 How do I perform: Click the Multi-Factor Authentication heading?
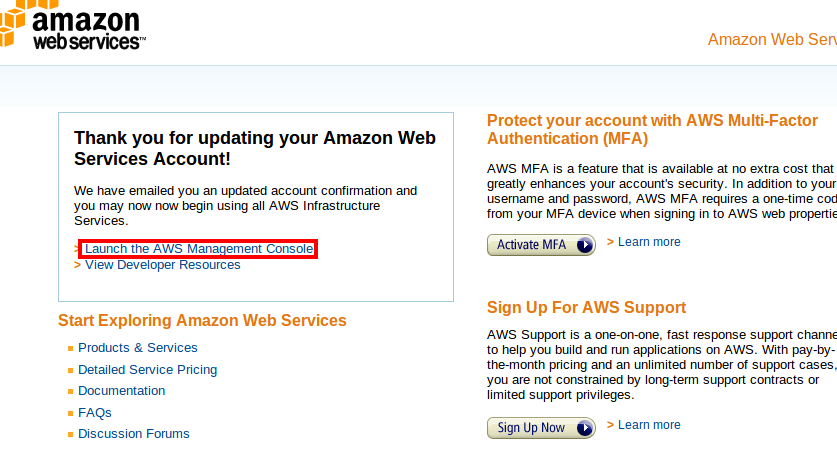click(x=652, y=129)
